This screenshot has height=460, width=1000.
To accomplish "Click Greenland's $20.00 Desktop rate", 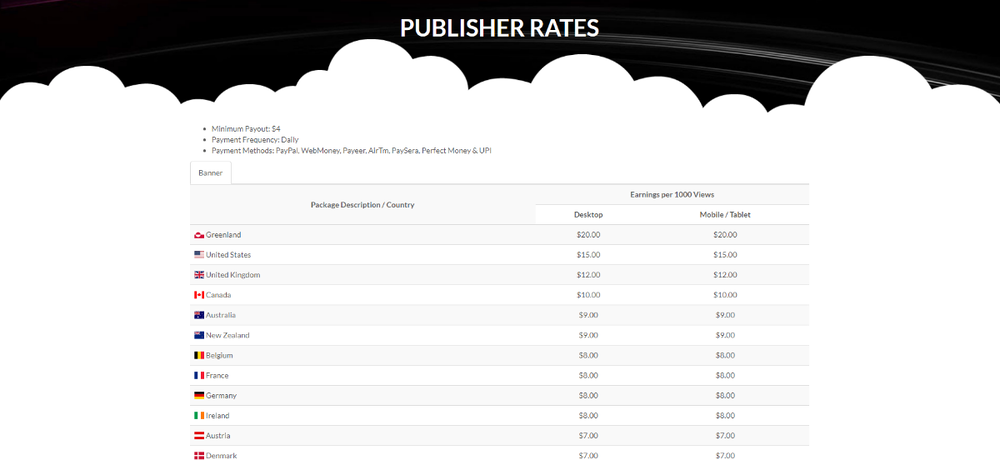I will [x=588, y=235].
